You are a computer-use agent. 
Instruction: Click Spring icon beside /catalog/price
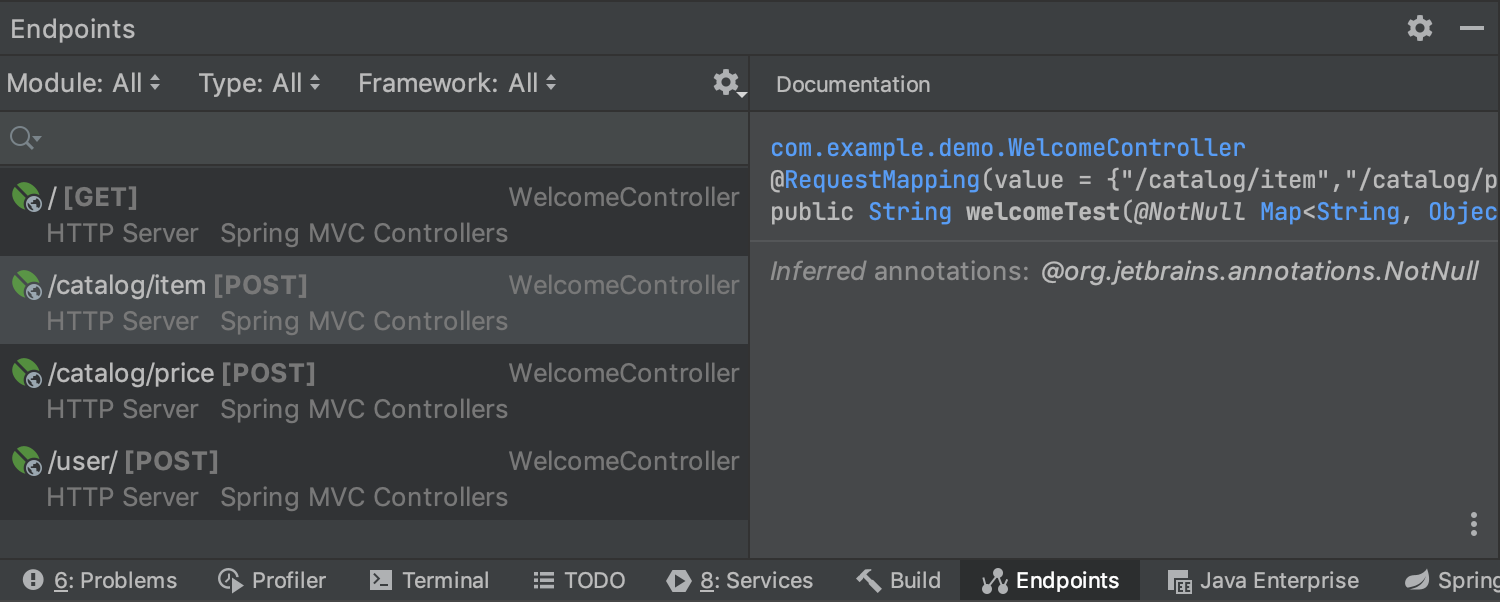26,373
